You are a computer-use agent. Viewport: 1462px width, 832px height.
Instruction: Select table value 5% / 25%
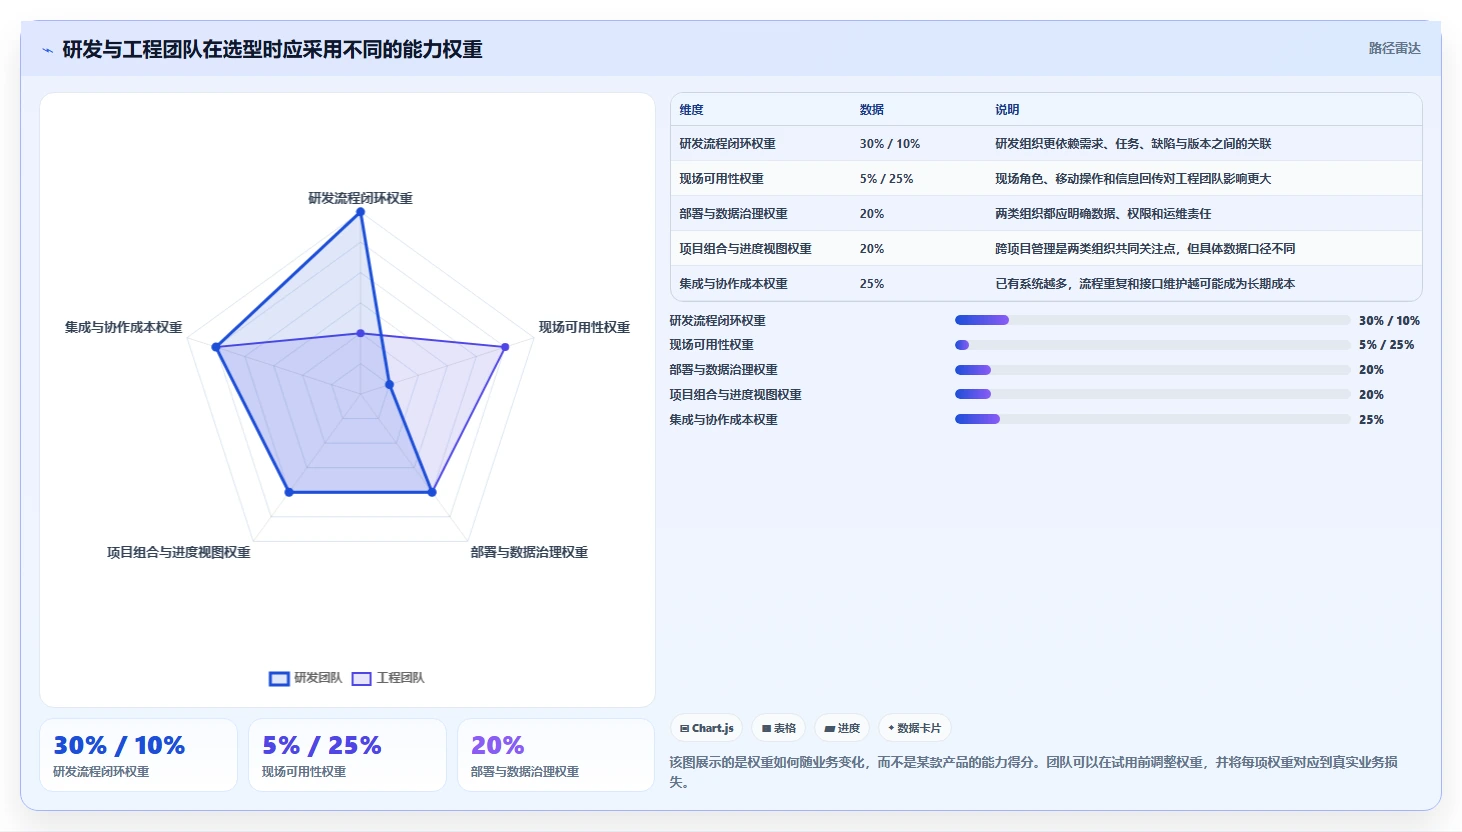coord(887,179)
